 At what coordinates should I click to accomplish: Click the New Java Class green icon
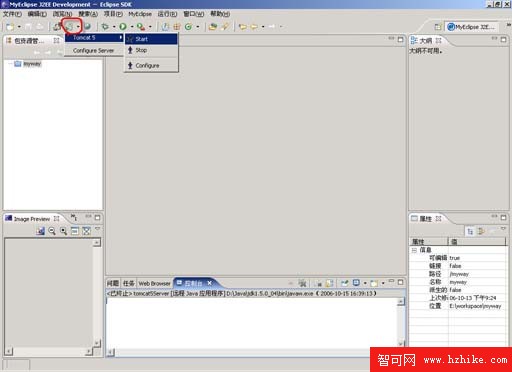click(x=188, y=27)
